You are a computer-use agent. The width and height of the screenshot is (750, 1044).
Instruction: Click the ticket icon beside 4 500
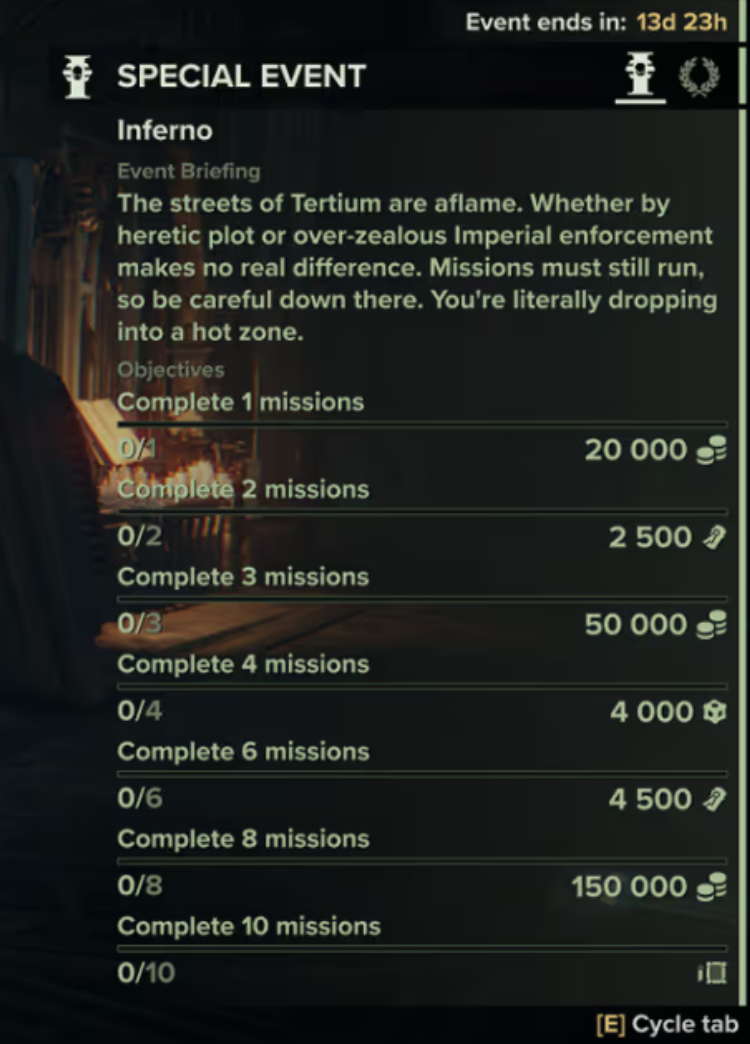click(x=713, y=799)
